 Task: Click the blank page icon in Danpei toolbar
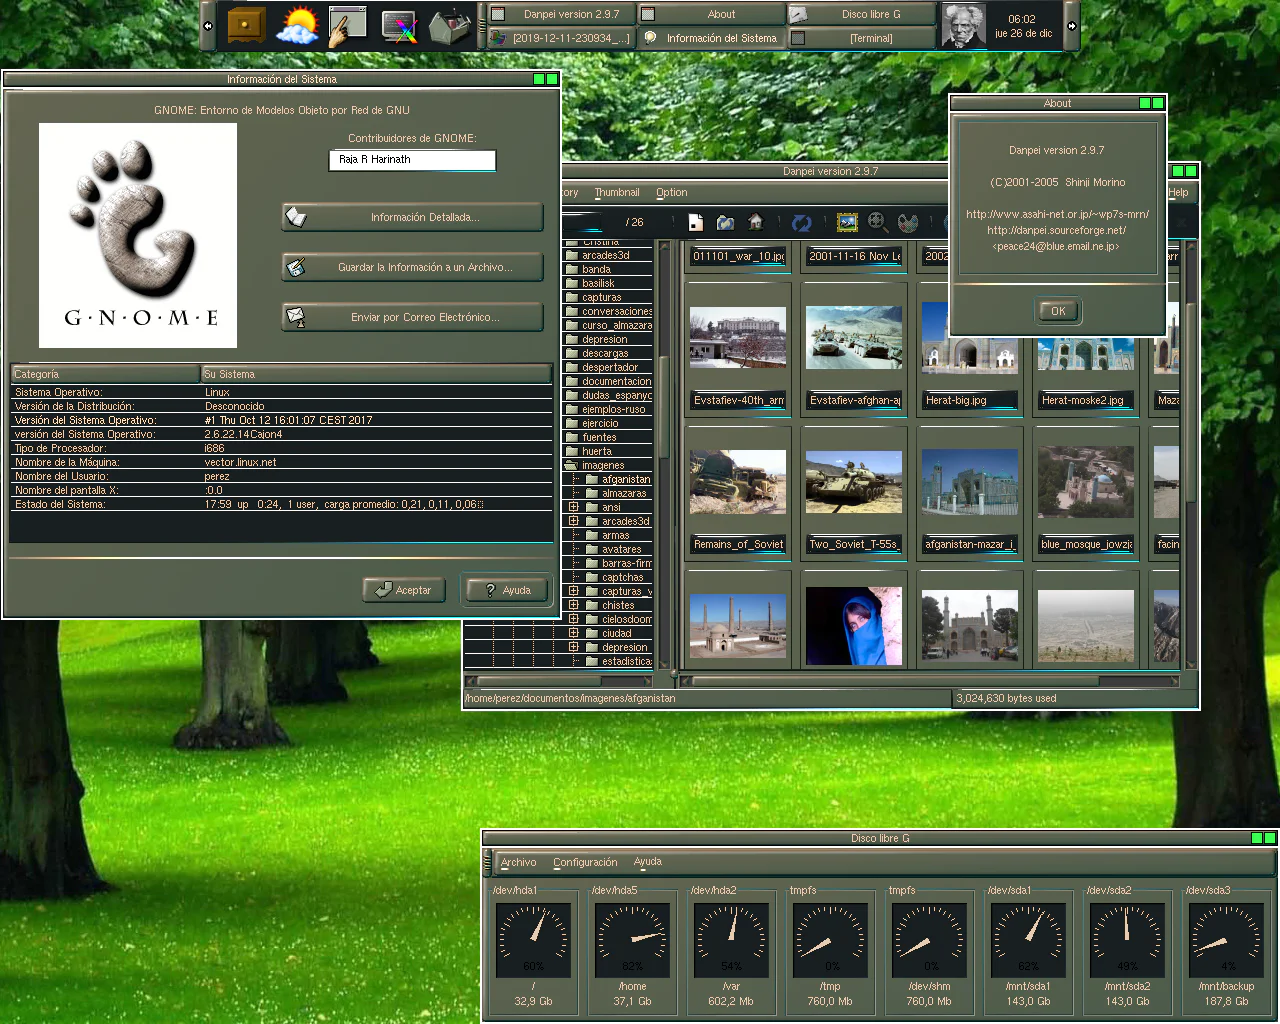coord(696,222)
